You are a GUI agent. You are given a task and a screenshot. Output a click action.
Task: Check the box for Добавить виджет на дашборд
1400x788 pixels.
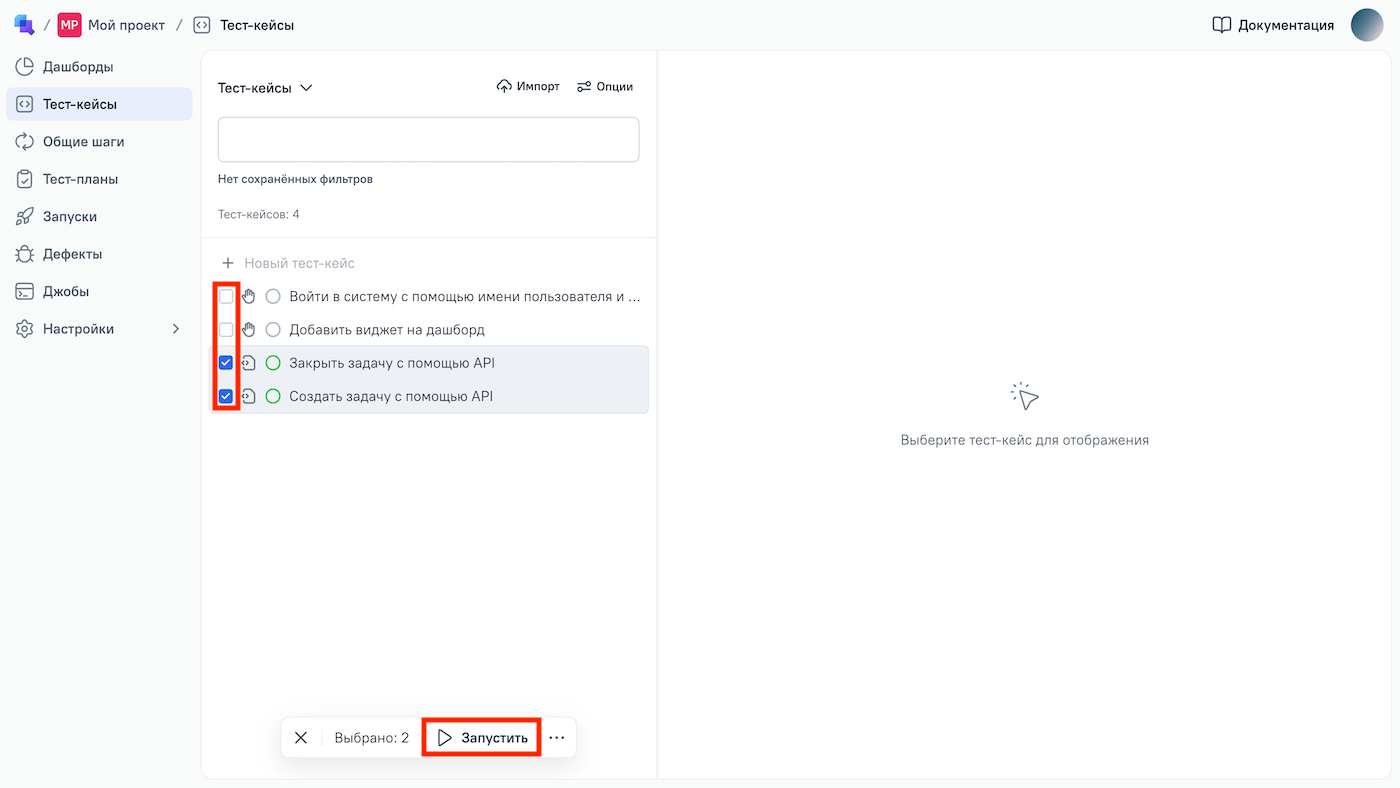(x=226, y=330)
